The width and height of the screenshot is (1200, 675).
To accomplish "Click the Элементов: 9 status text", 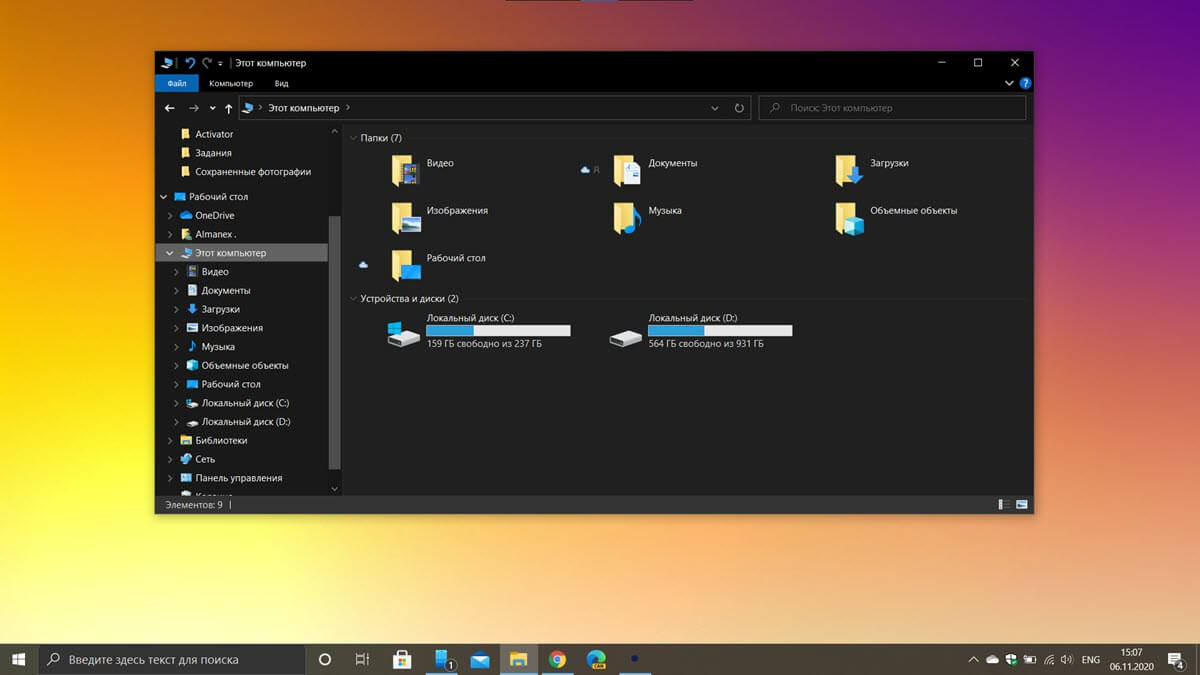I will (x=194, y=505).
